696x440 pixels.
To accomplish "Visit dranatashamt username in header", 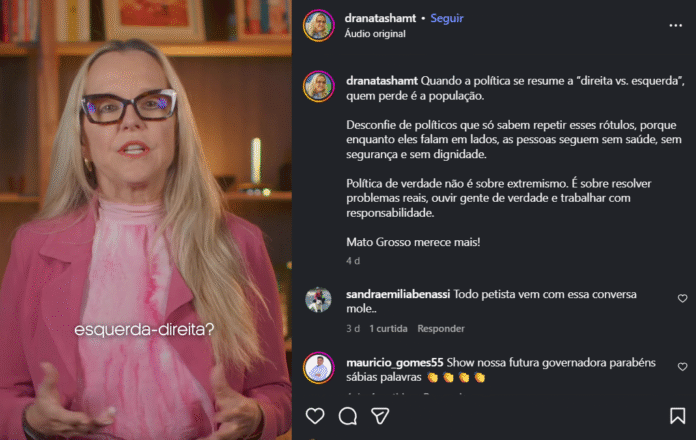I will pos(380,18).
